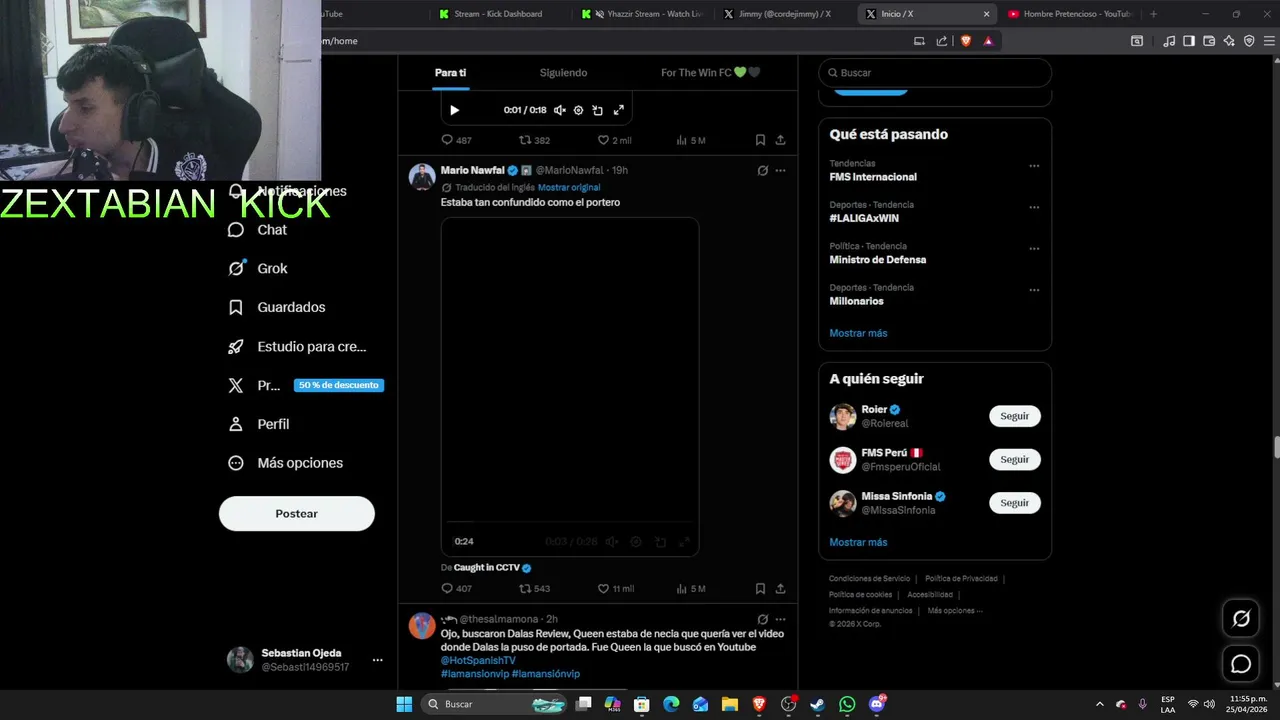Screen dimensions: 1280x720
Task: Share the post above Mario Nawfal's
Action: [x=780, y=140]
